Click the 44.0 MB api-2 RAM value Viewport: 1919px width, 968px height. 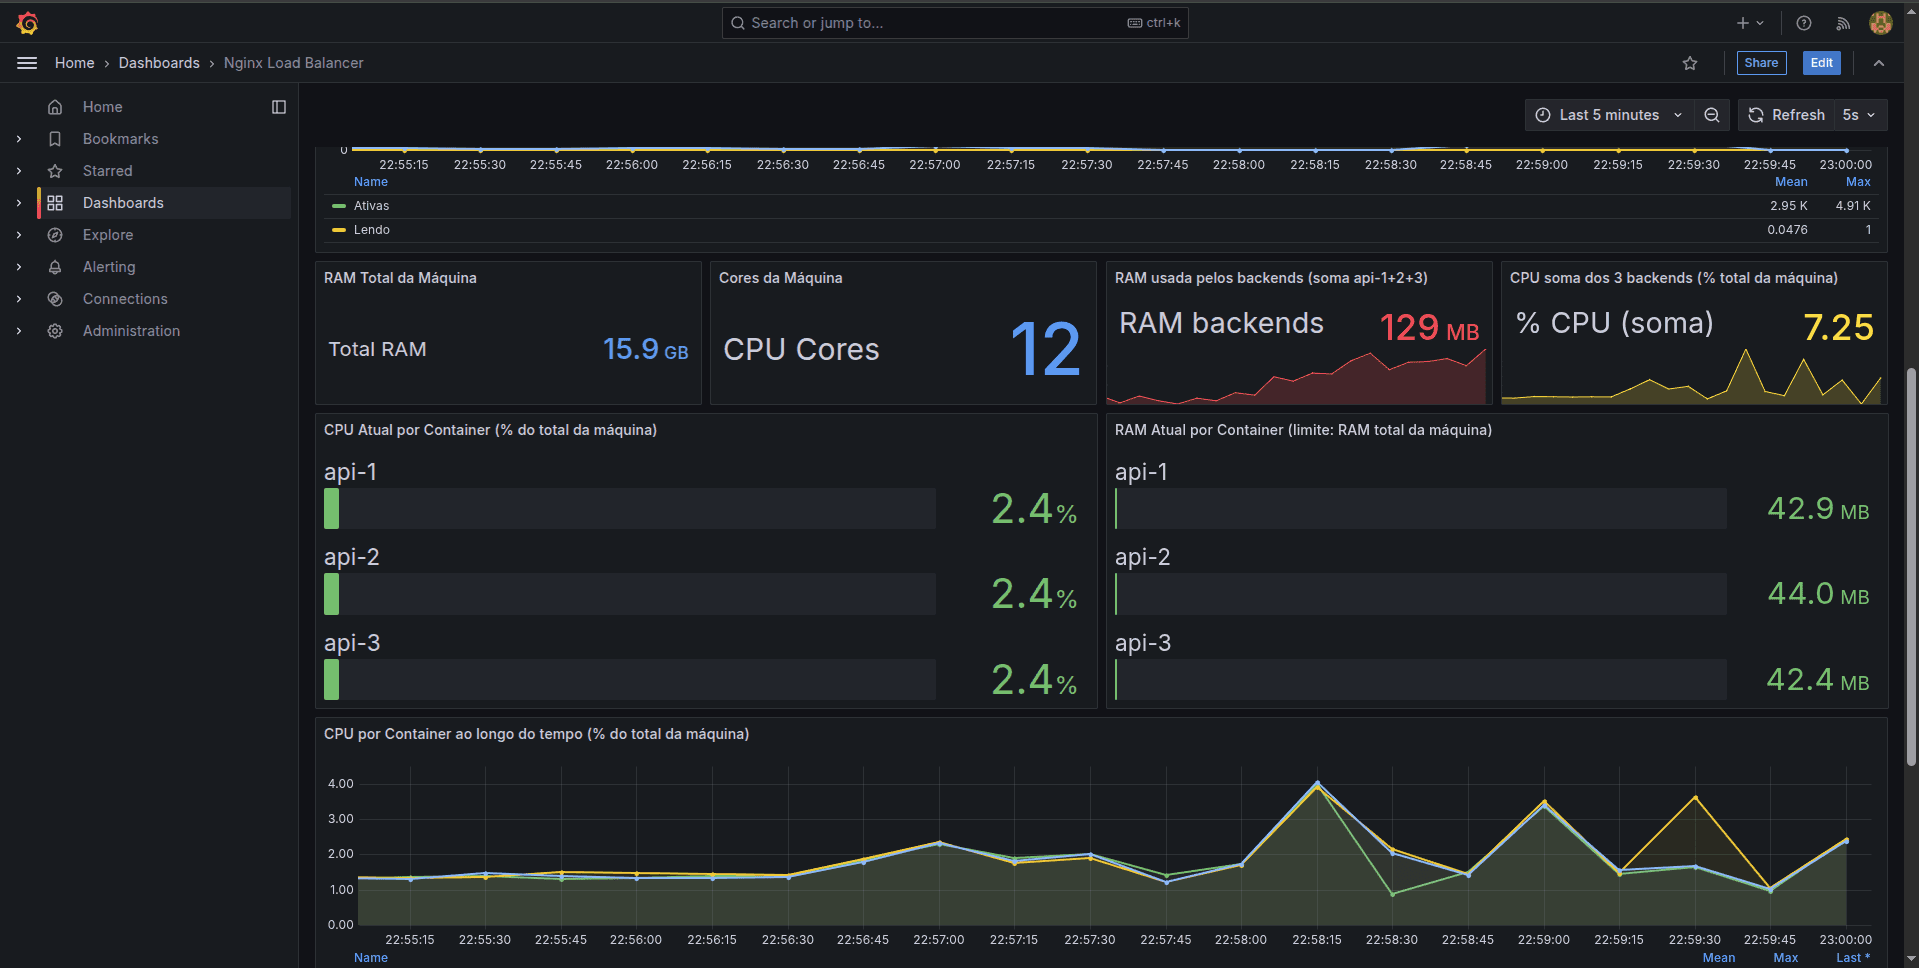(x=1818, y=594)
